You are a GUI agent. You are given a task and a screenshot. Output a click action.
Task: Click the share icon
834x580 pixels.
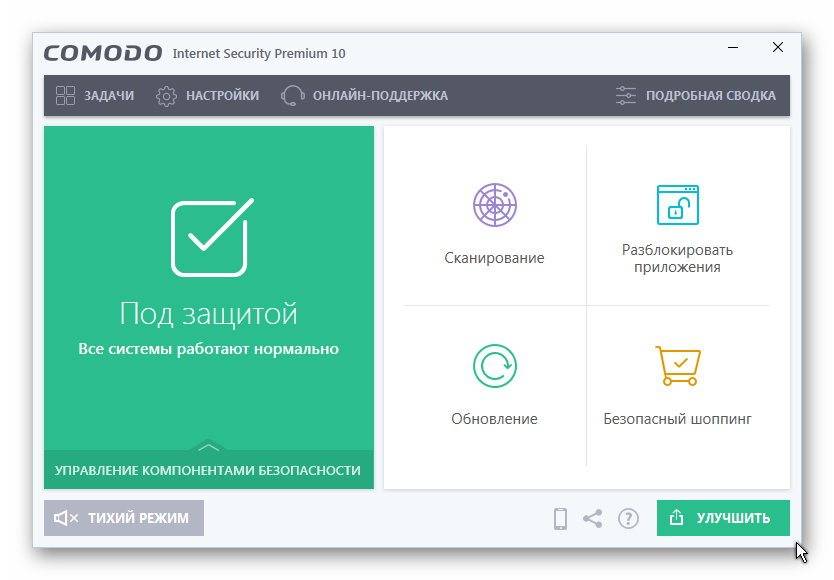point(593,518)
